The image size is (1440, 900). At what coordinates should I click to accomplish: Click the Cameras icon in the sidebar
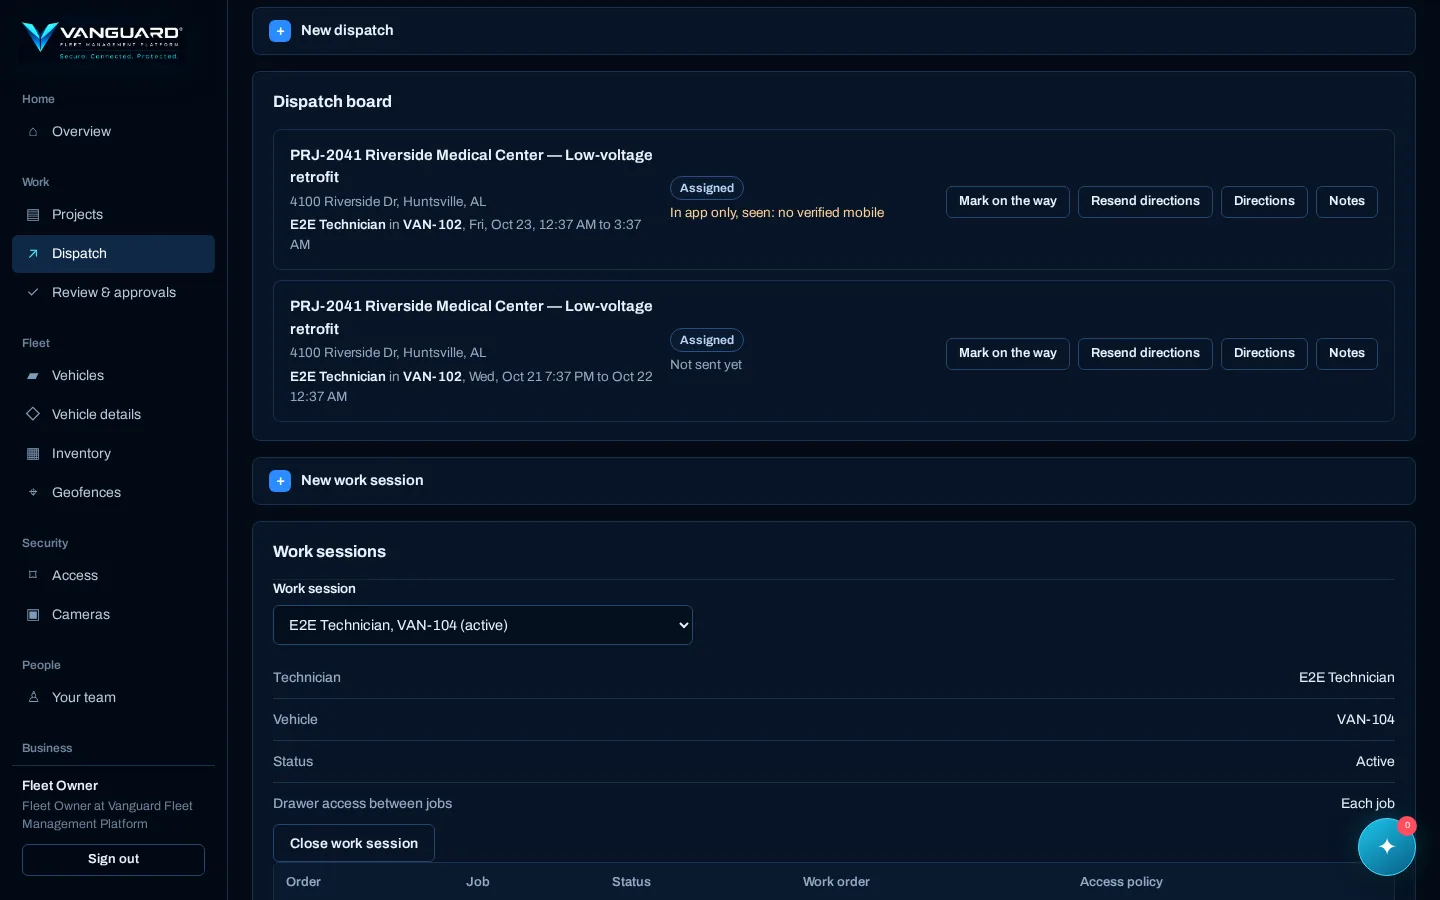point(33,615)
